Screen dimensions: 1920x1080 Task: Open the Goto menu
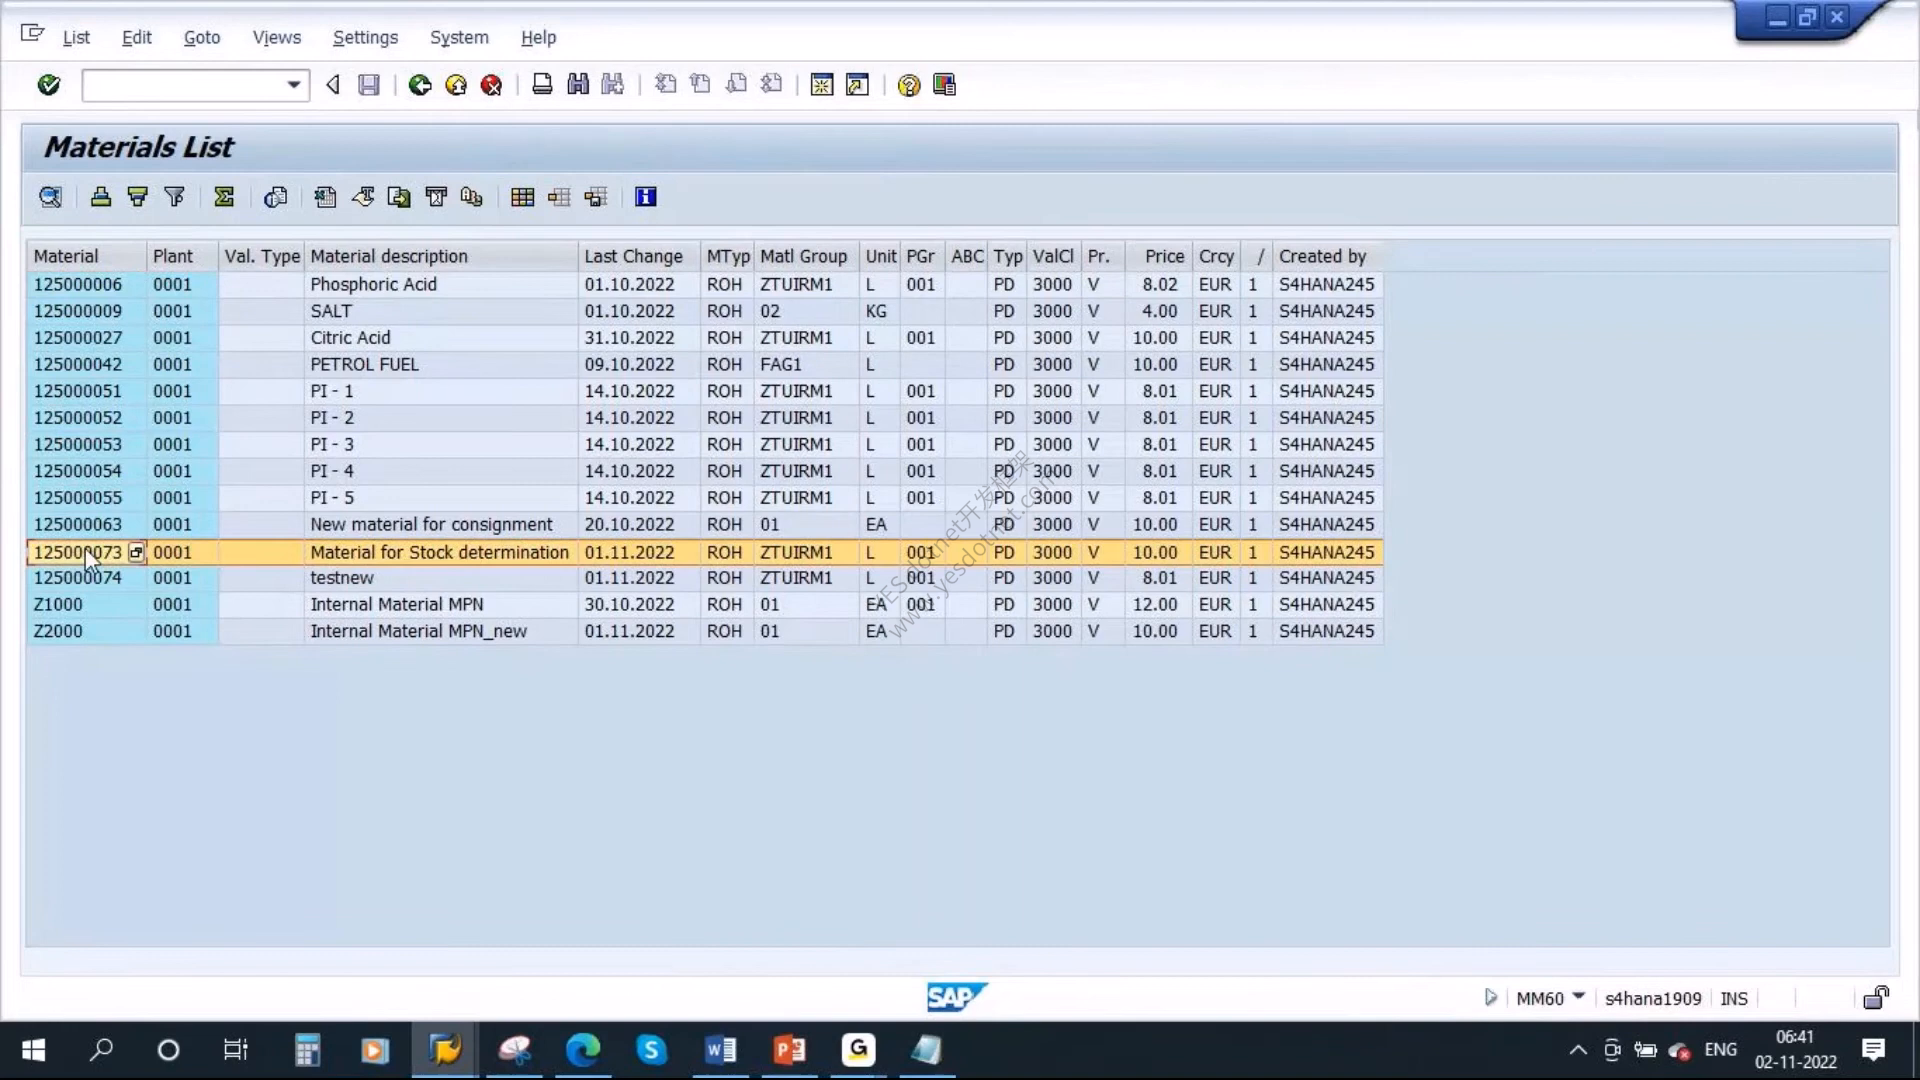tap(202, 37)
